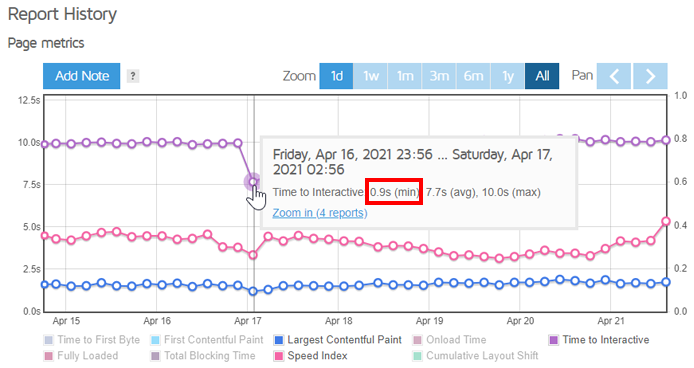Click the Add Note button

pos(81,76)
